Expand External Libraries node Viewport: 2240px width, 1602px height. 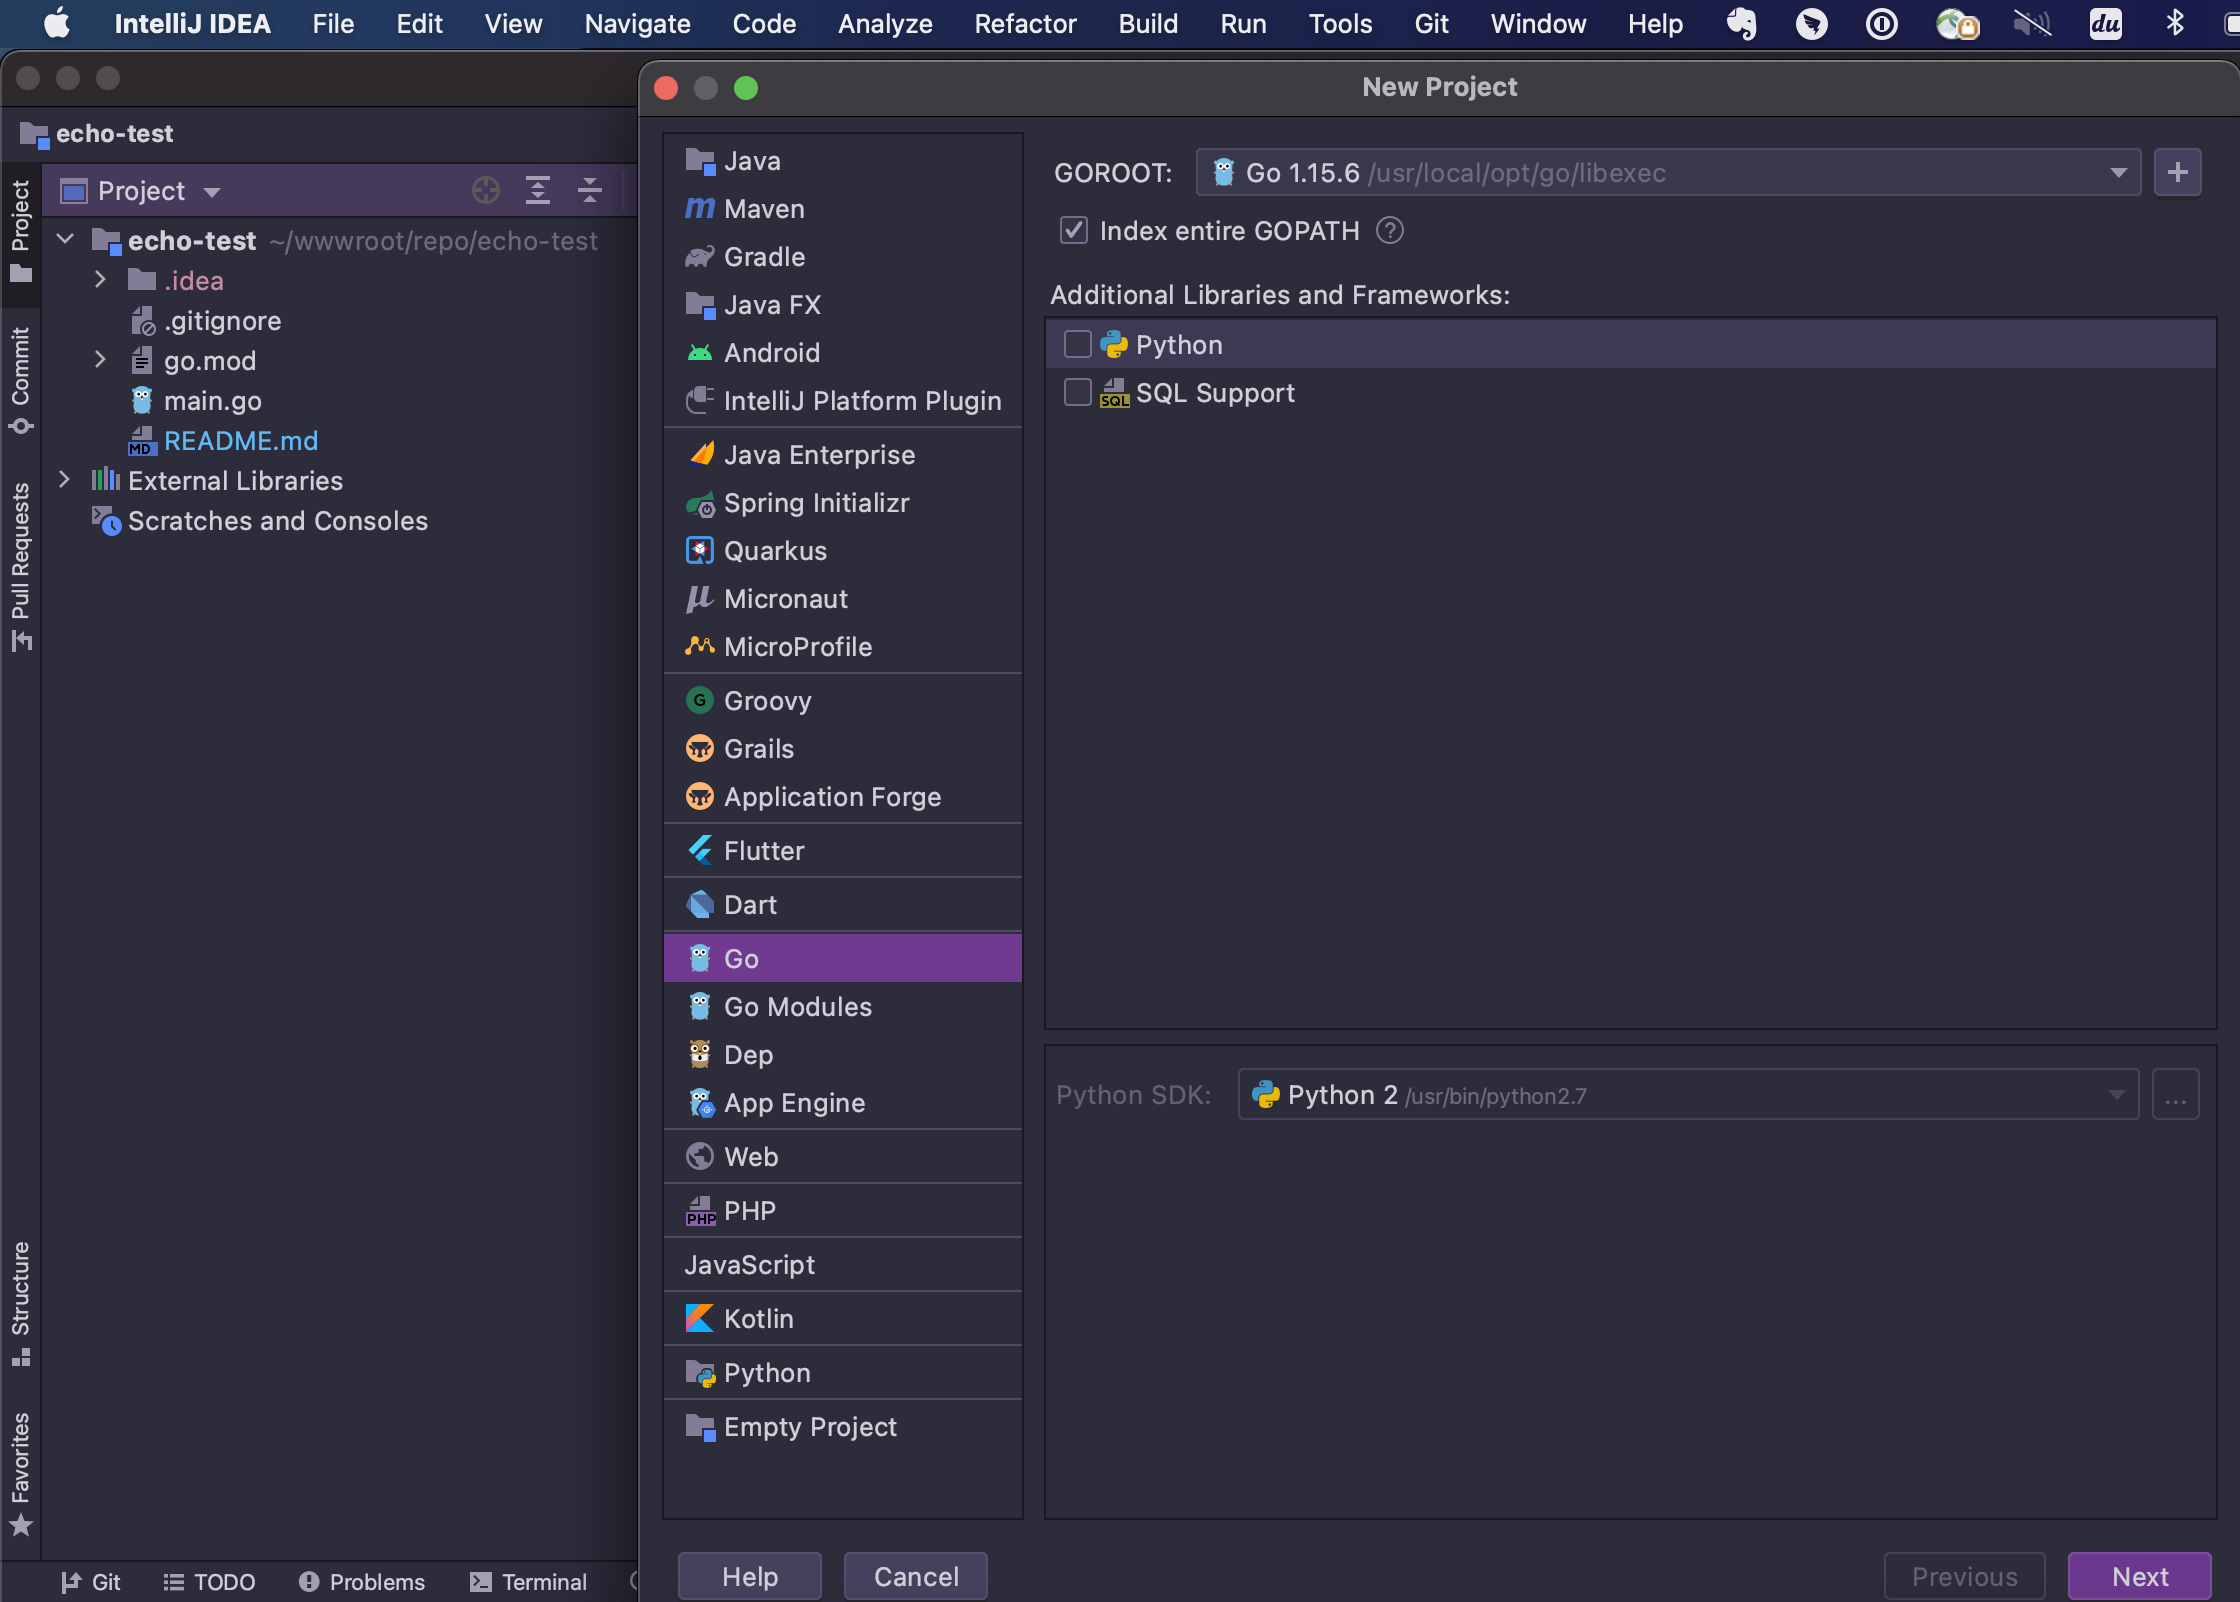(x=64, y=480)
